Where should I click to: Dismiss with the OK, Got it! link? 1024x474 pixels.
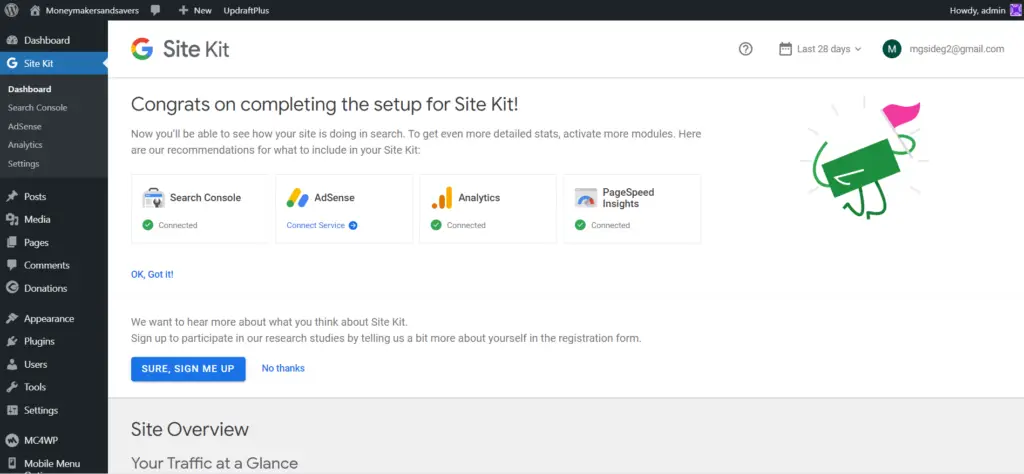tap(152, 275)
